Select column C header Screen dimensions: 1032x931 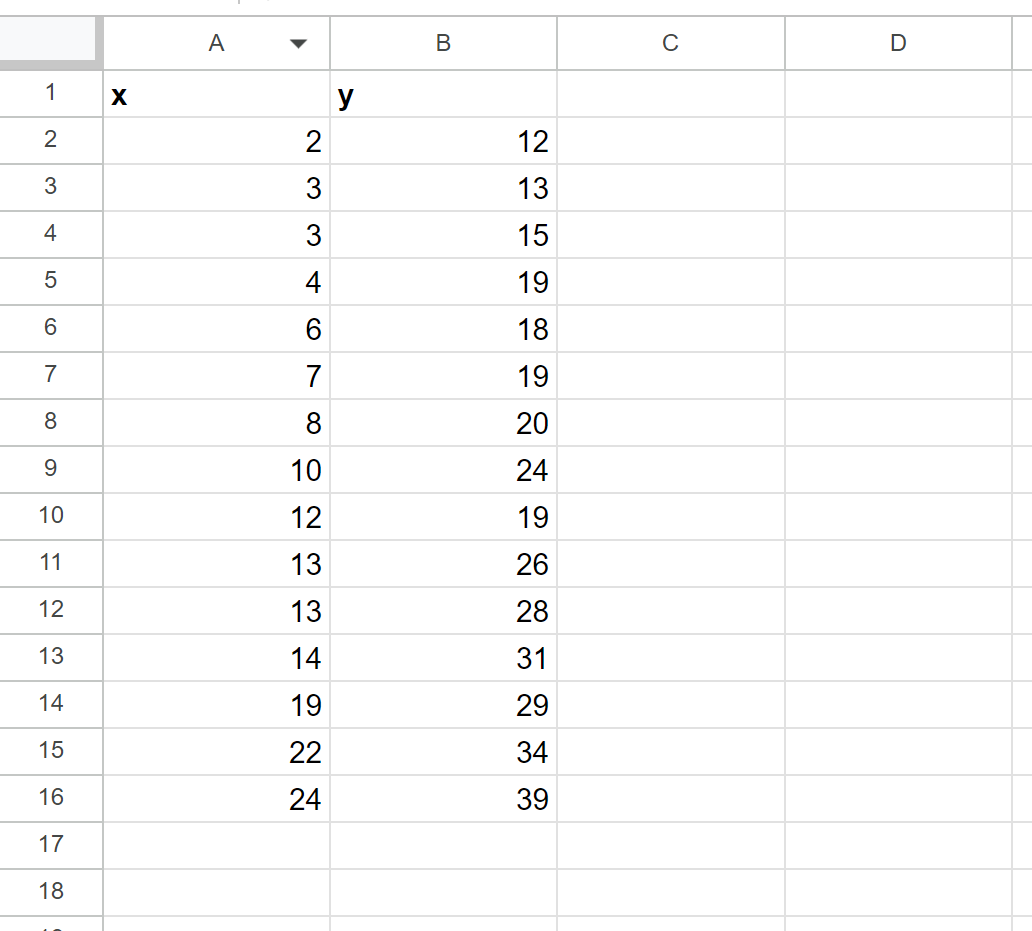tap(671, 43)
